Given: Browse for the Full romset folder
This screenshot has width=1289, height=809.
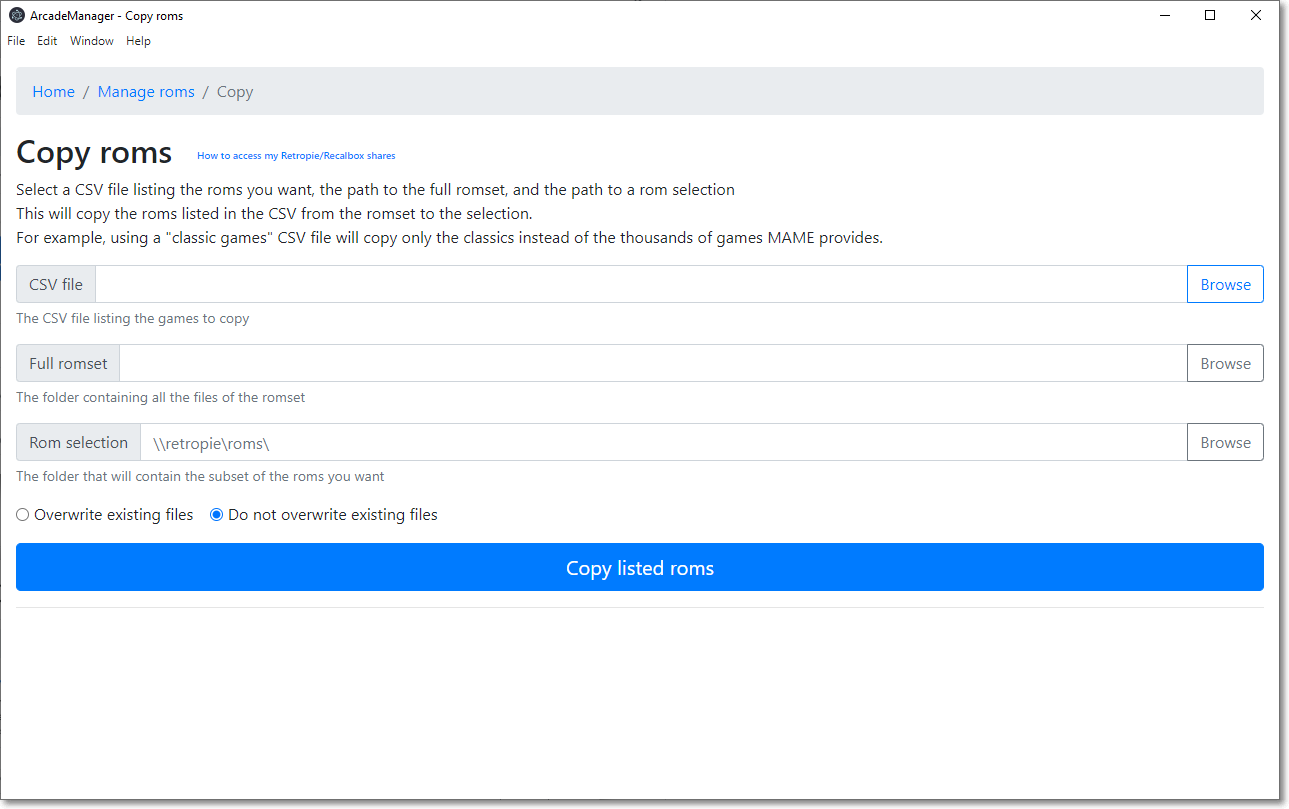Looking at the screenshot, I should (x=1225, y=363).
